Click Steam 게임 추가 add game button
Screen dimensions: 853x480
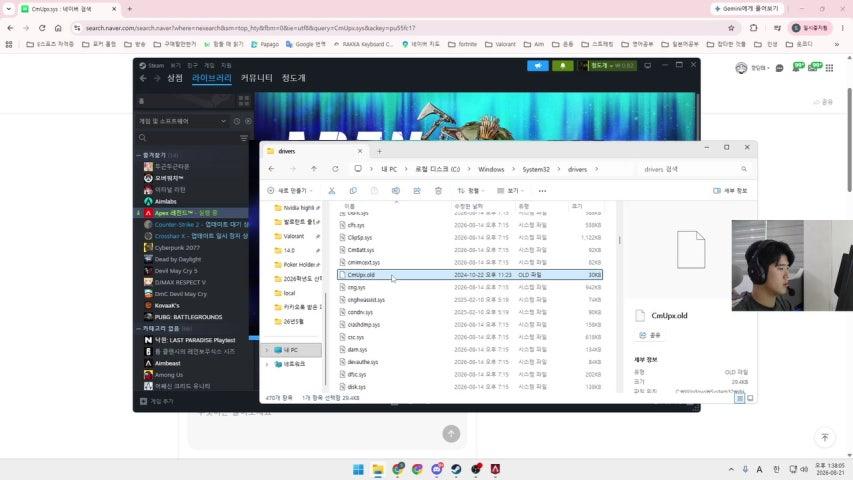tap(157, 401)
